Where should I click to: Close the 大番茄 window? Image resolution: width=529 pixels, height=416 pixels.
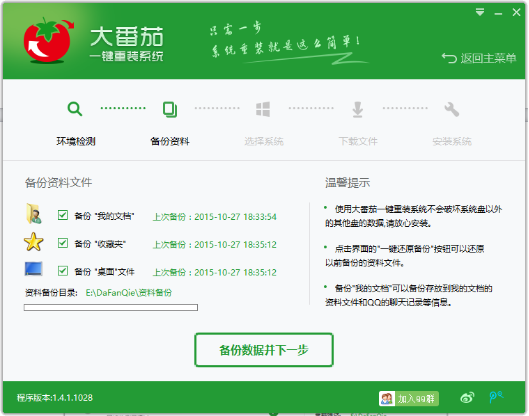coord(517,12)
